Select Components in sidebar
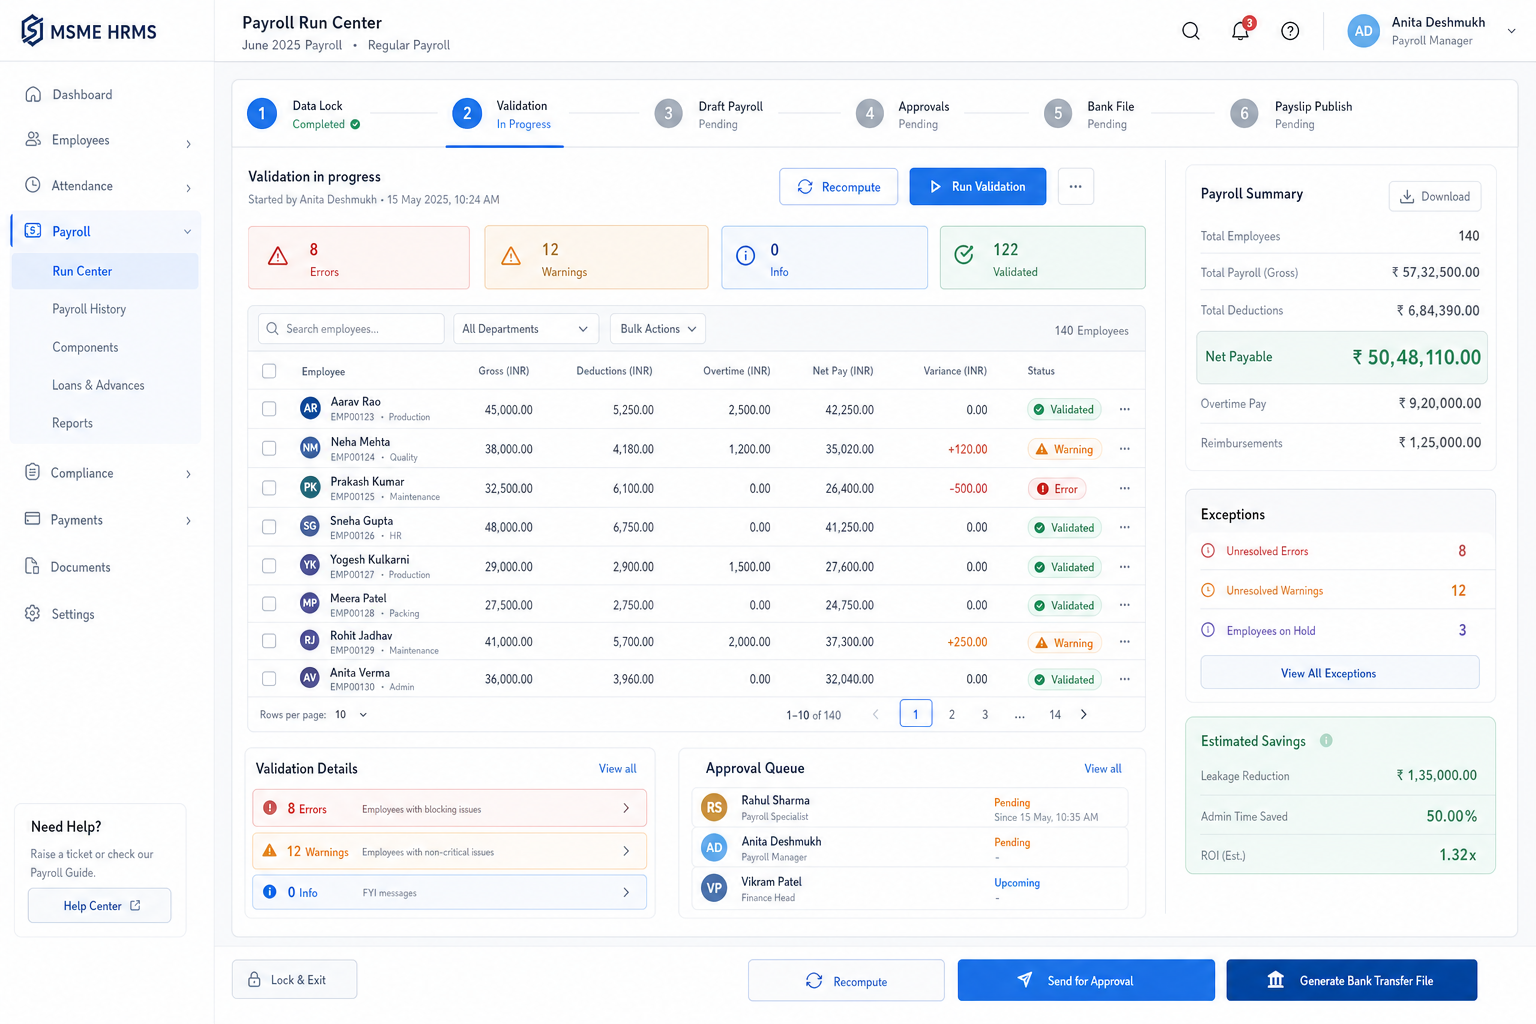The height and width of the screenshot is (1024, 1536). (85, 347)
